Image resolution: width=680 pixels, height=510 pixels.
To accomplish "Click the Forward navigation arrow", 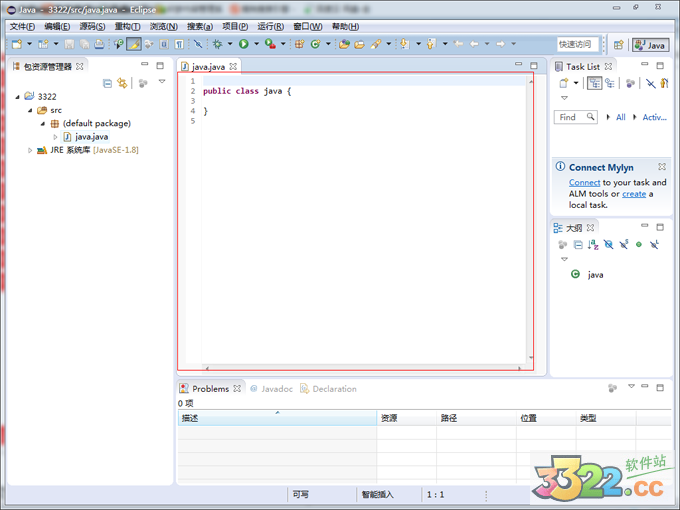I will pos(500,44).
